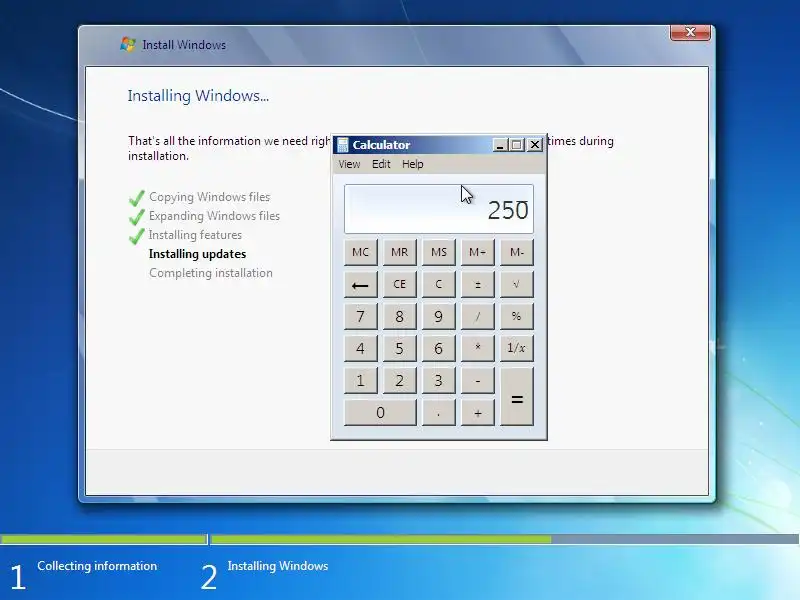The height and width of the screenshot is (600, 800).
Task: Open the Calculator Edit menu
Action: click(x=381, y=164)
